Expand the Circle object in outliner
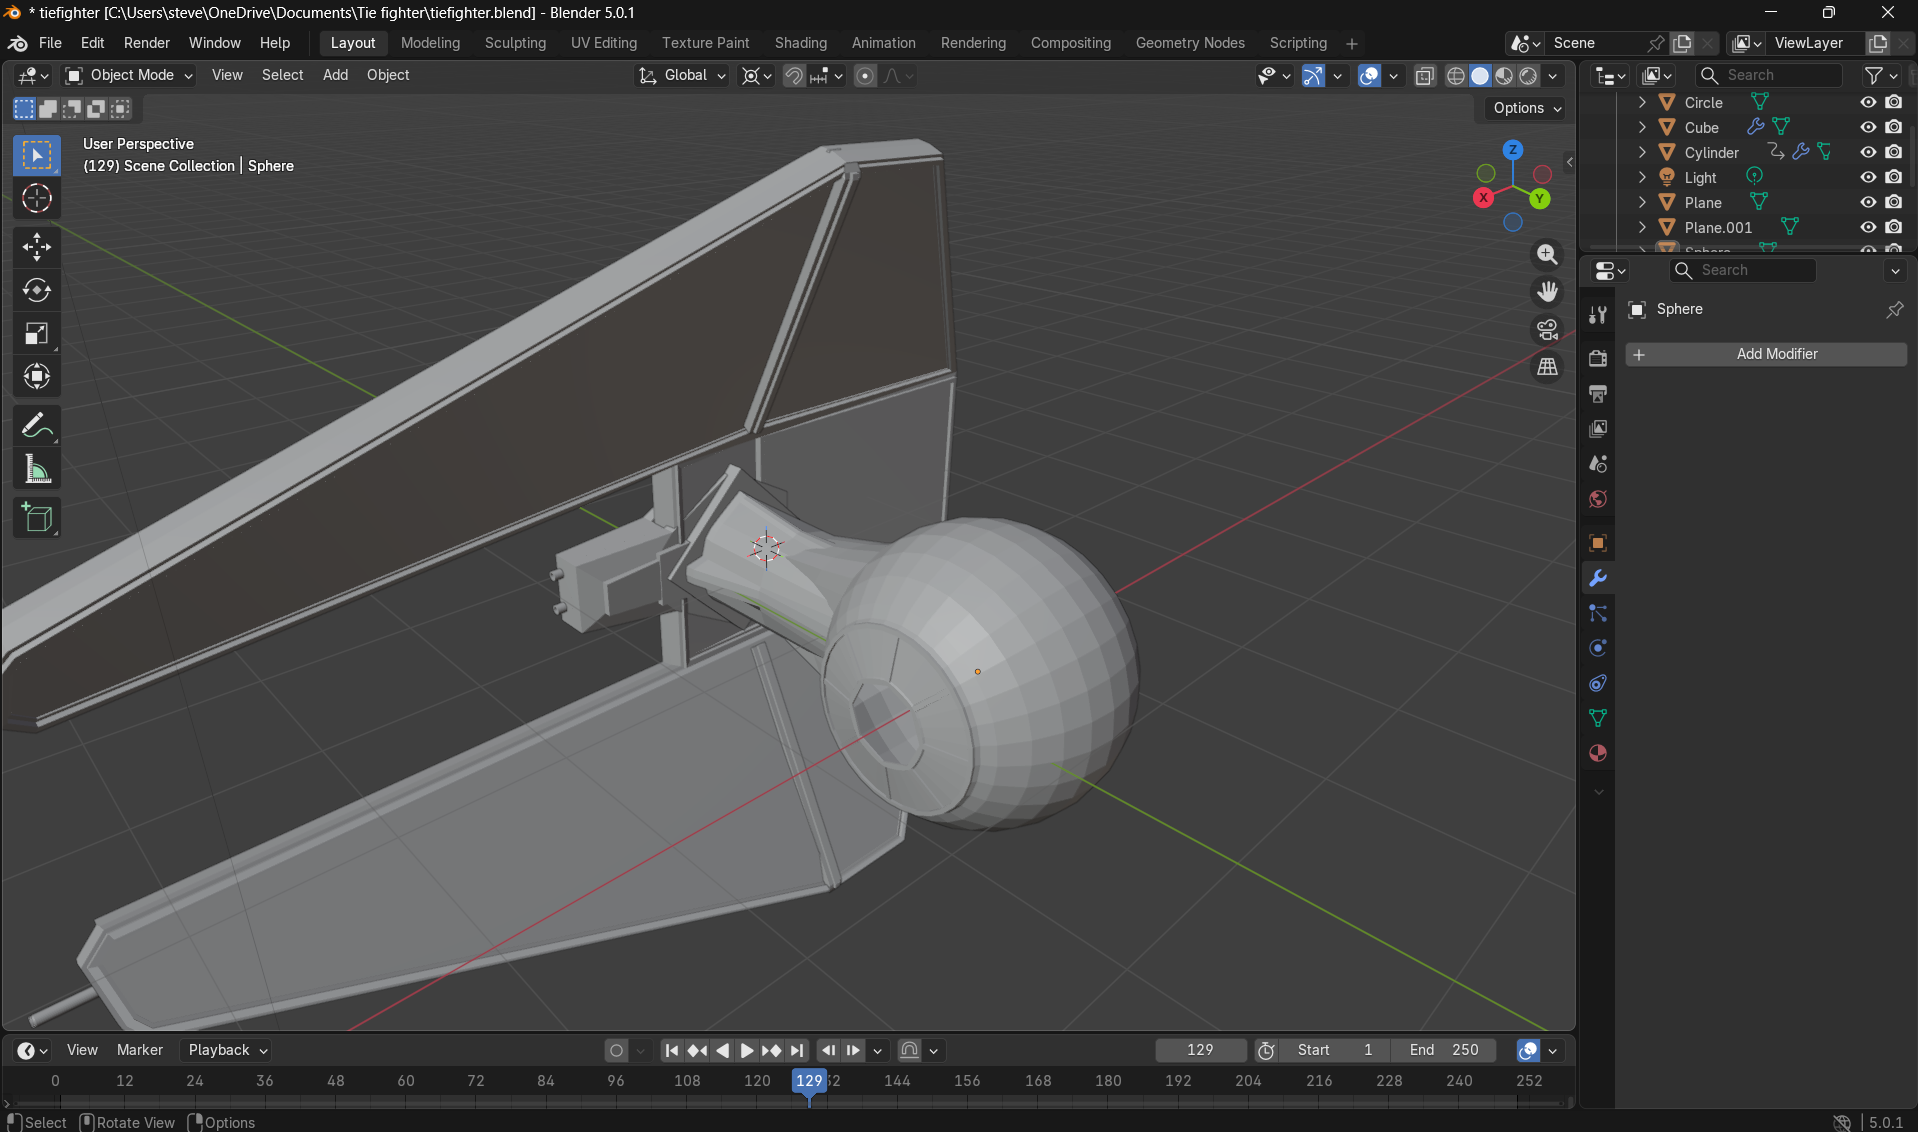 coord(1642,102)
